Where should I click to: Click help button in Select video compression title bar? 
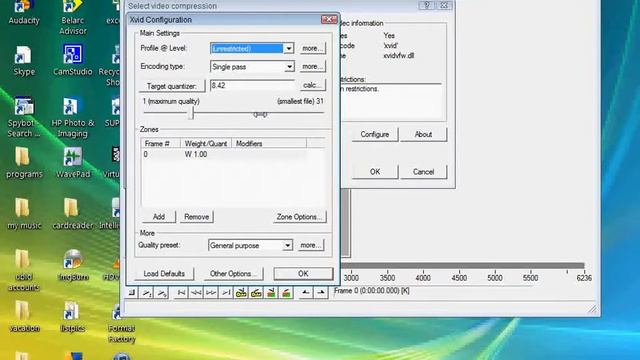click(427, 5)
